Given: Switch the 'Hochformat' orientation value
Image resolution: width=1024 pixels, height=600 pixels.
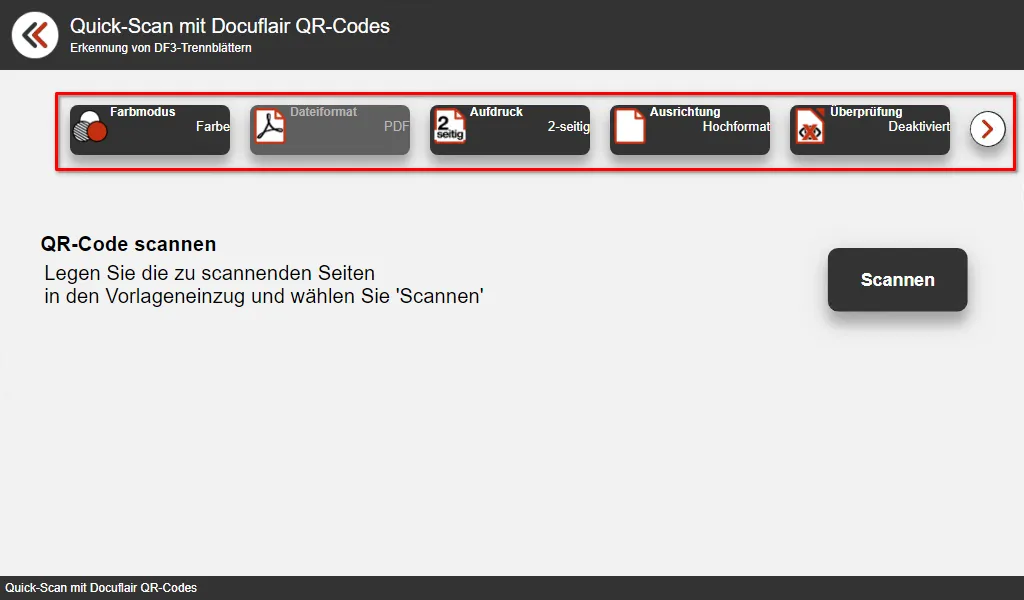Looking at the screenshot, I should pos(736,127).
